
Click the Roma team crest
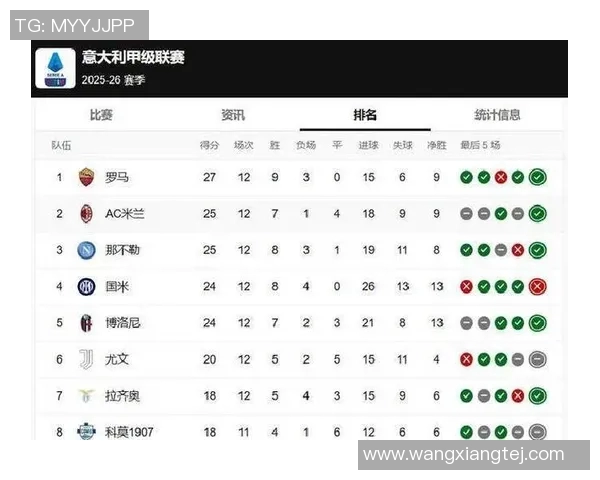click(x=86, y=177)
